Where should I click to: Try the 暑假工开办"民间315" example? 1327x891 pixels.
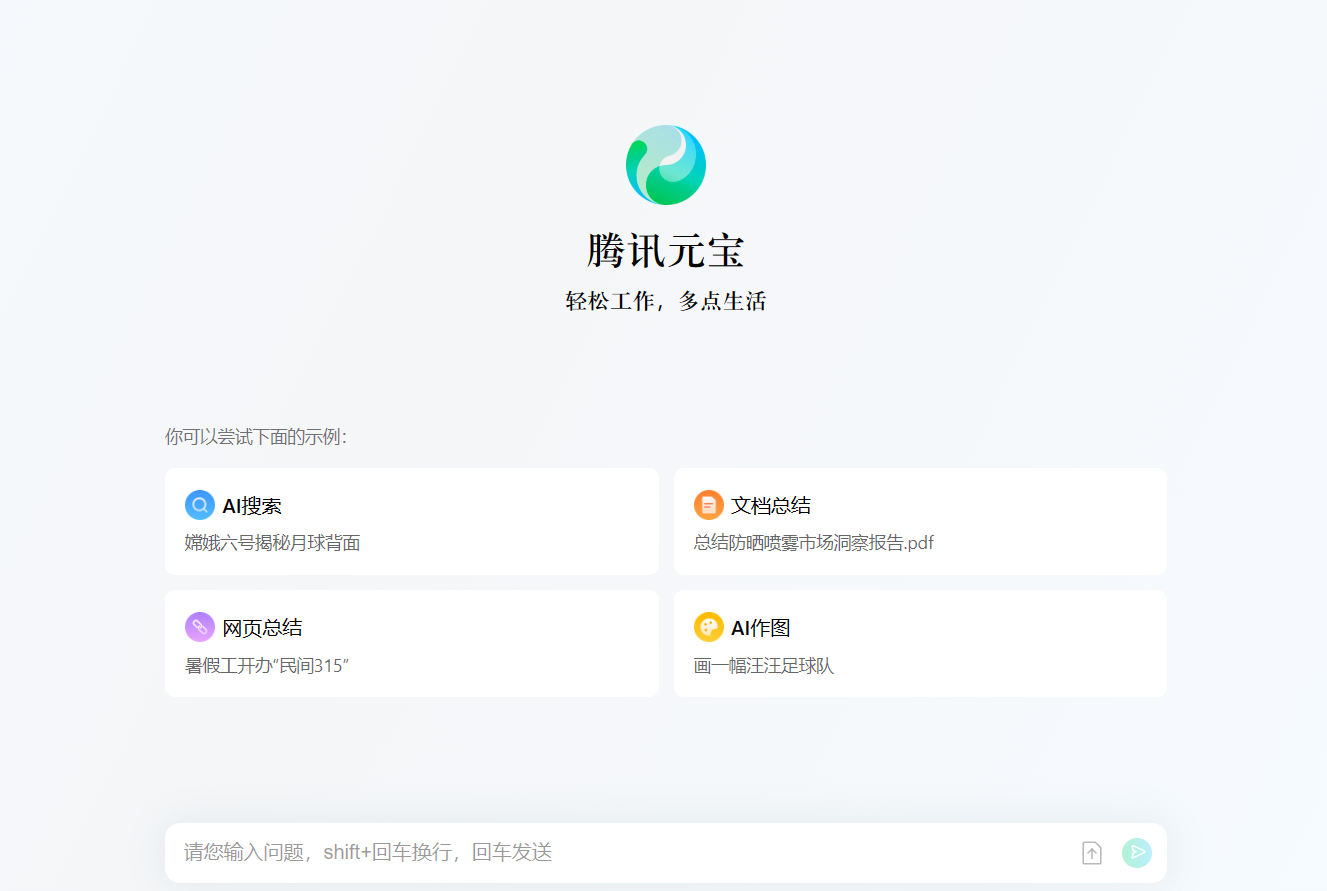pyautogui.click(x=266, y=665)
